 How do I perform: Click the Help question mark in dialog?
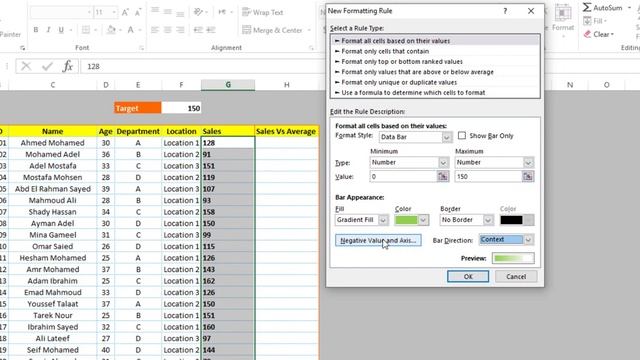coord(505,11)
